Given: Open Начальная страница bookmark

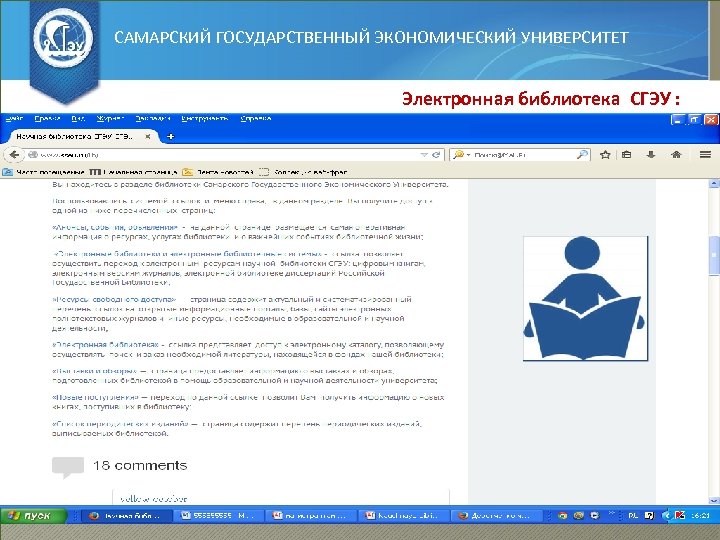Looking at the screenshot, I should click(x=133, y=172).
